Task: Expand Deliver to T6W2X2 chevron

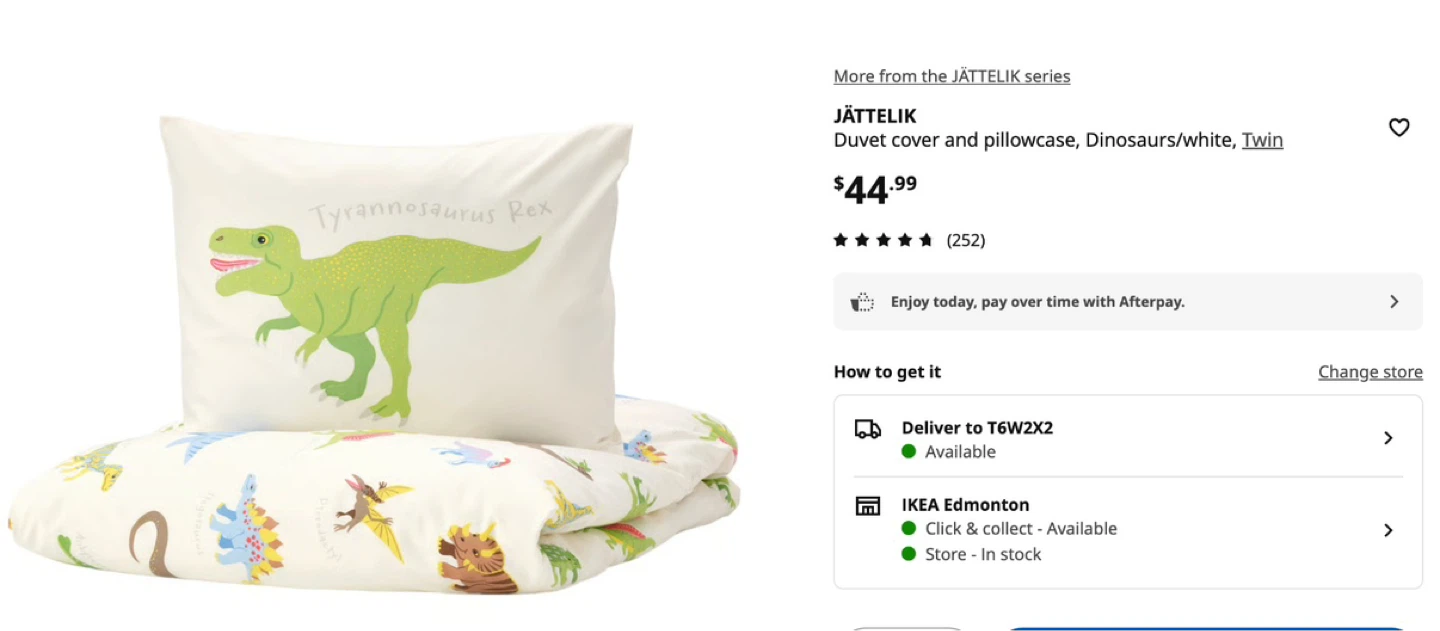Action: (1388, 438)
